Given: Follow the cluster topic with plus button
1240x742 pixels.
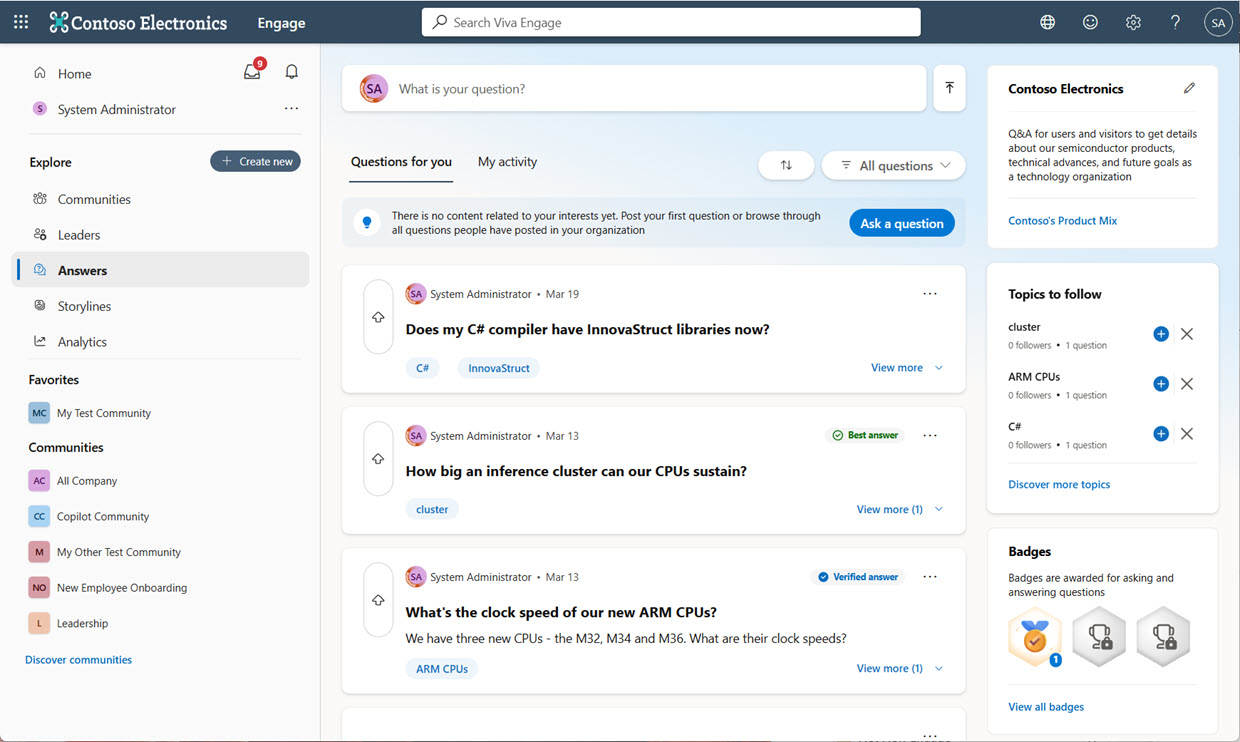Looking at the screenshot, I should [1160, 334].
